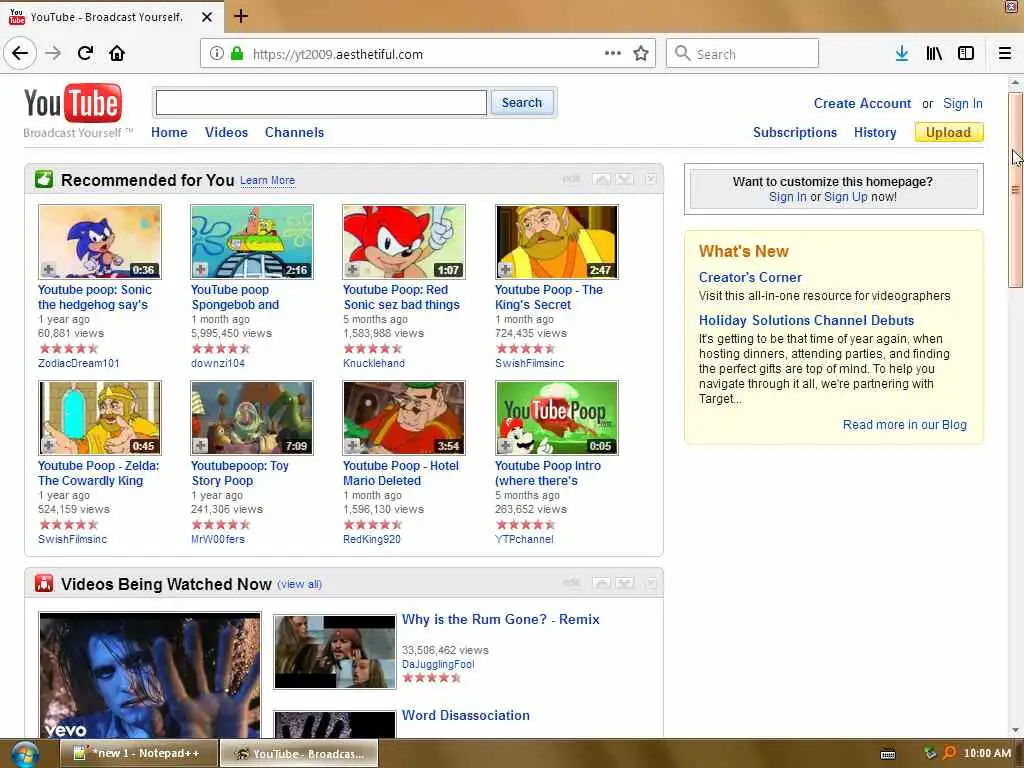Screen dimensions: 1024x768
Task: Open the Videos navigation tab
Action: (226, 133)
